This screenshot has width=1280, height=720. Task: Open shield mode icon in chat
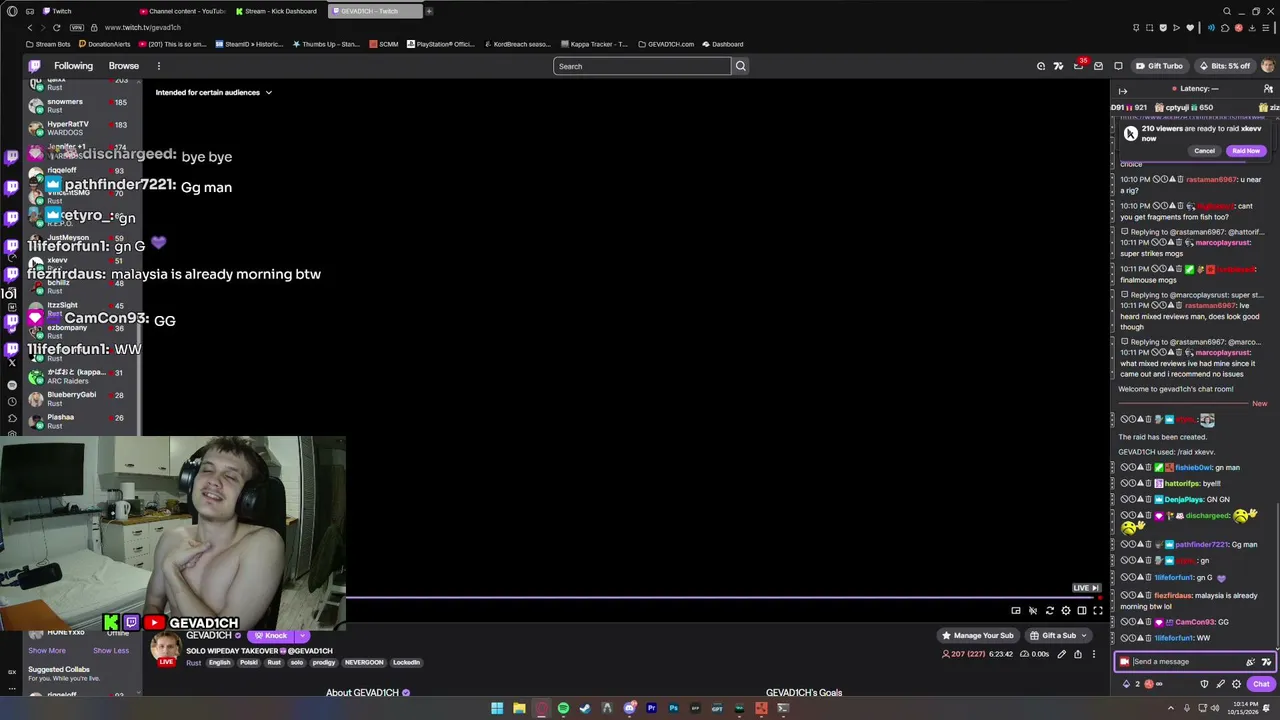[x=1204, y=684]
